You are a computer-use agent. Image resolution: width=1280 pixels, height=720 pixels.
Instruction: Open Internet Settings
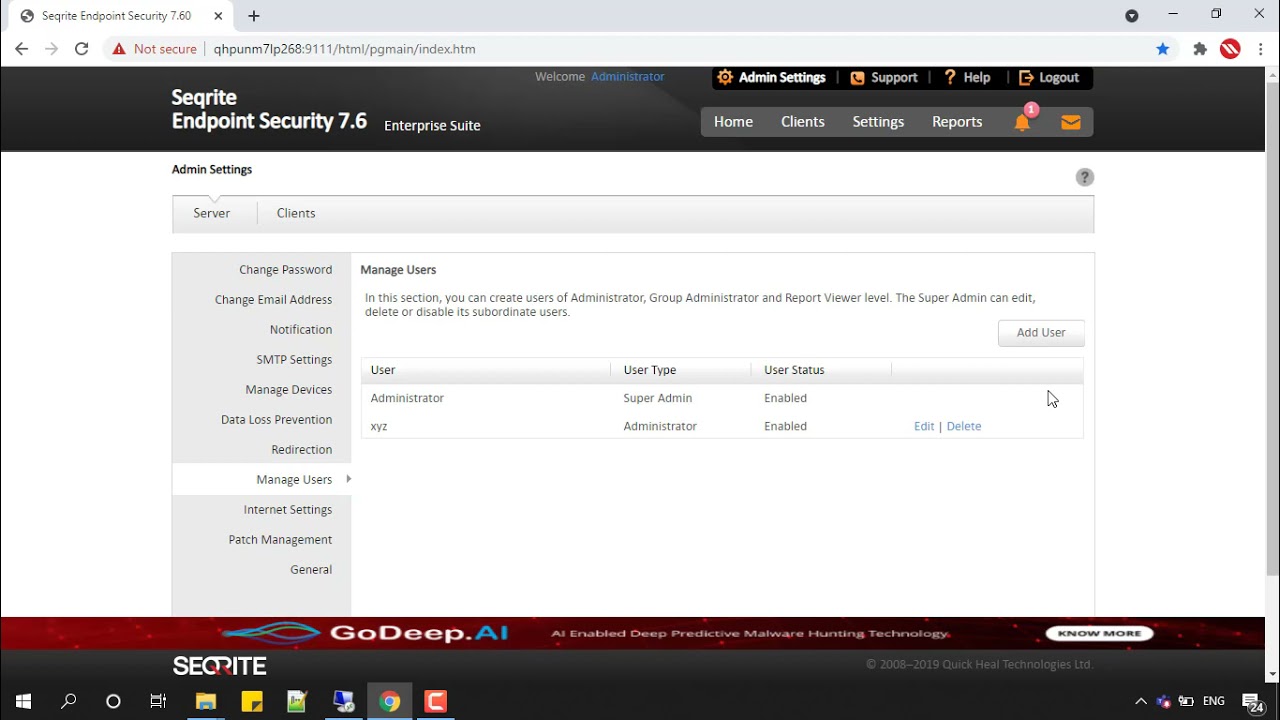coord(288,509)
